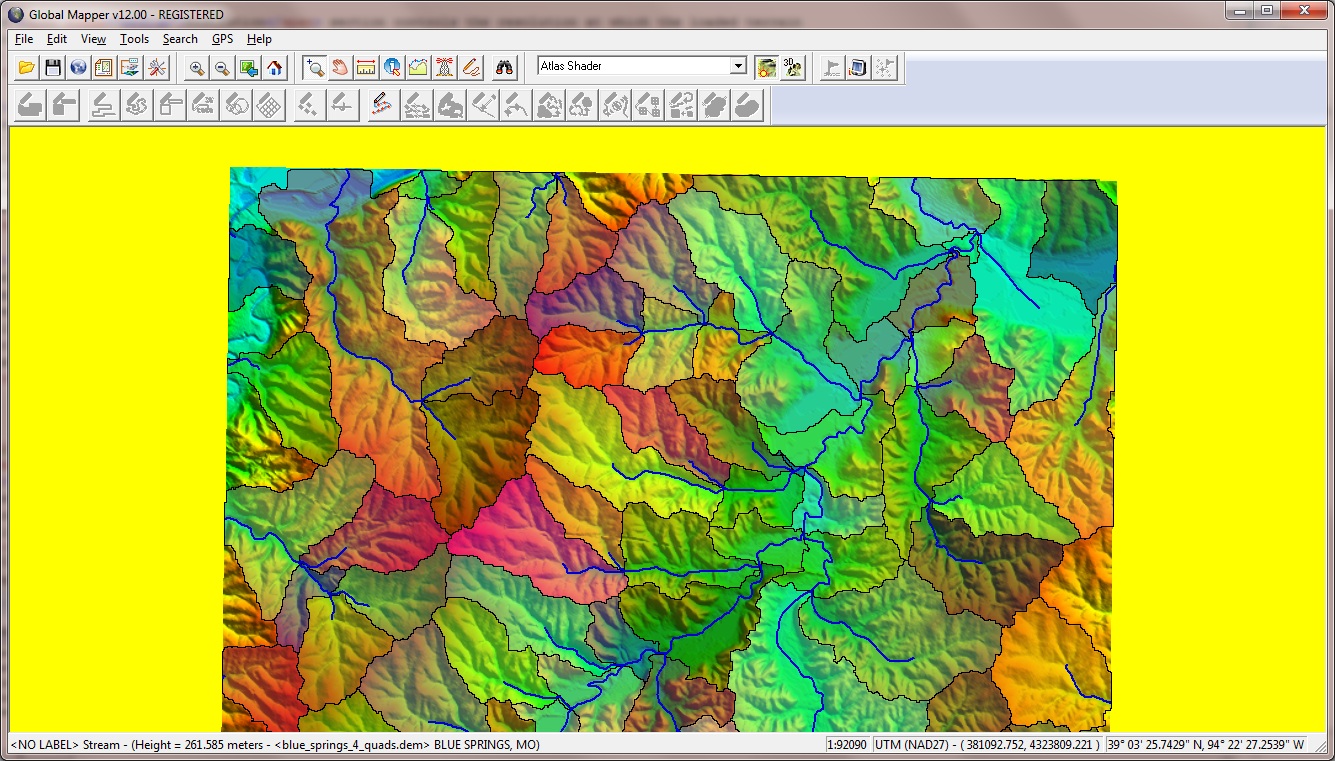Click the 1:92090 scale in status bar
This screenshot has height=761, width=1335.
pos(847,745)
